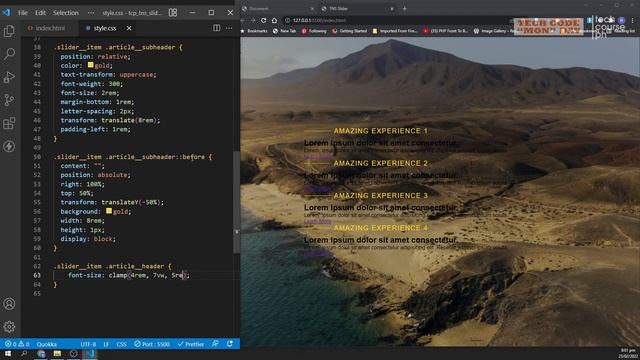The width and height of the screenshot is (640, 360).
Task: Click the AMAZING EXPERIENCE 3 heading
Action: [x=380, y=196]
